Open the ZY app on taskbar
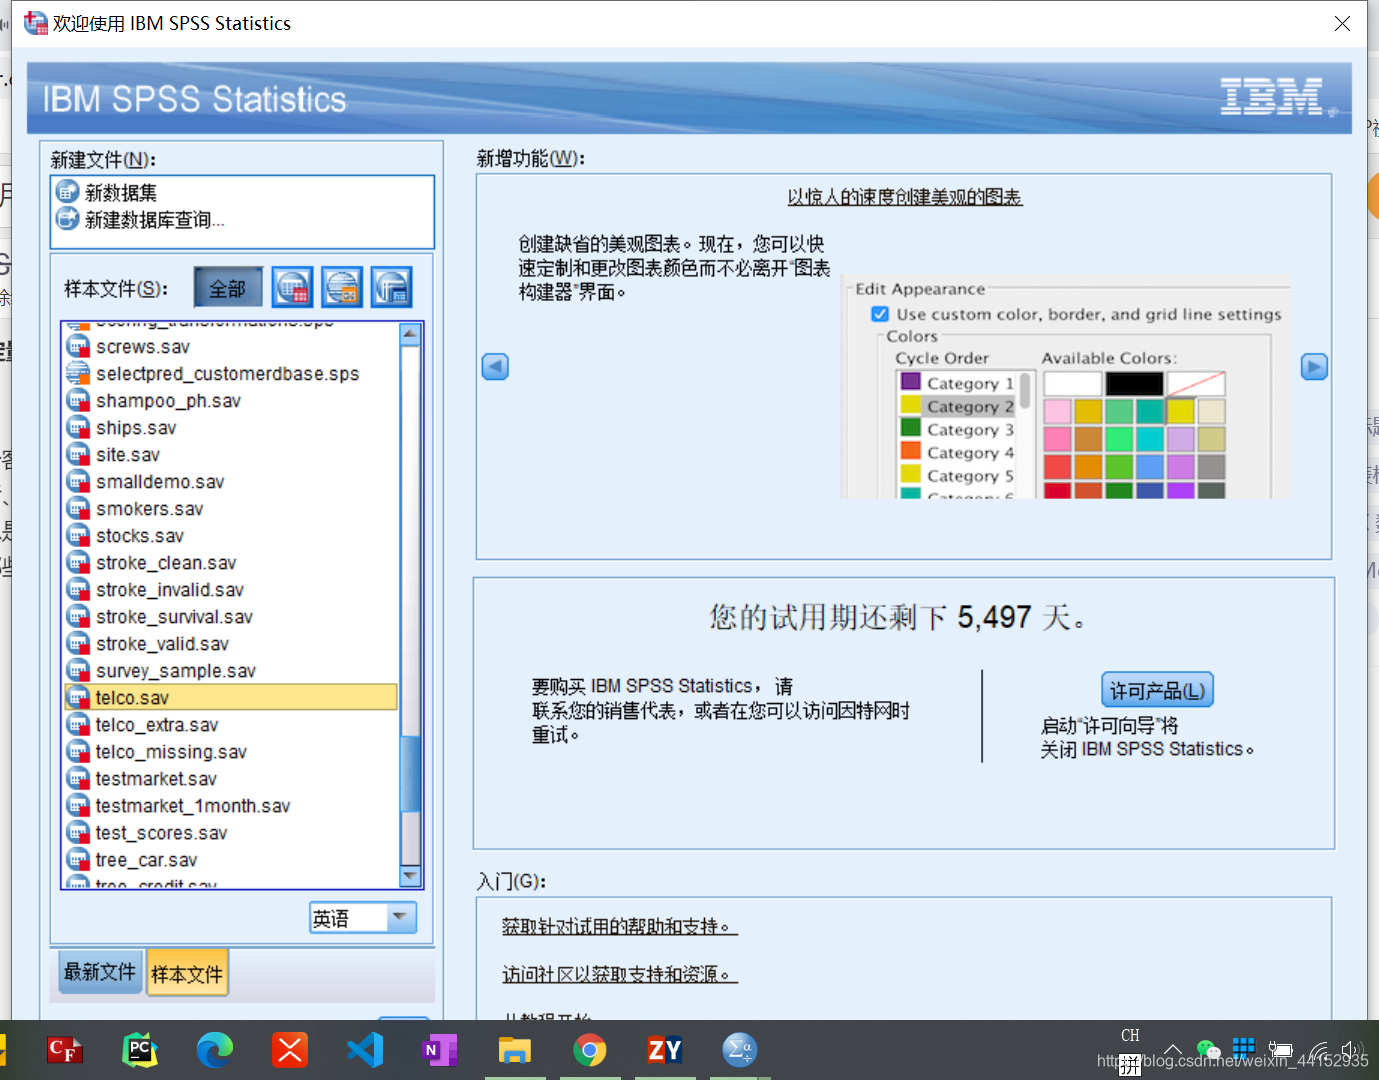 pos(665,1050)
